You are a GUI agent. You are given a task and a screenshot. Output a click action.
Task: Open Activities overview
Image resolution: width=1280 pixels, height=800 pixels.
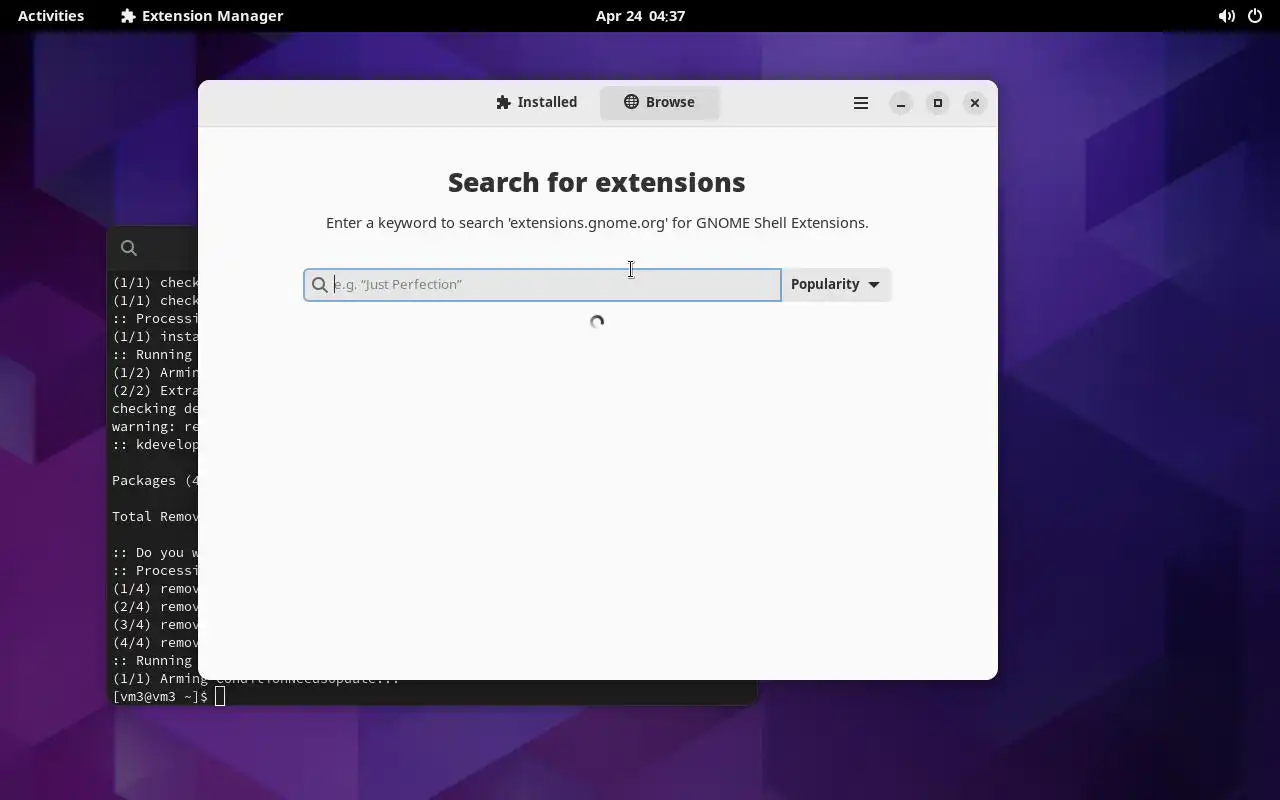pos(51,16)
